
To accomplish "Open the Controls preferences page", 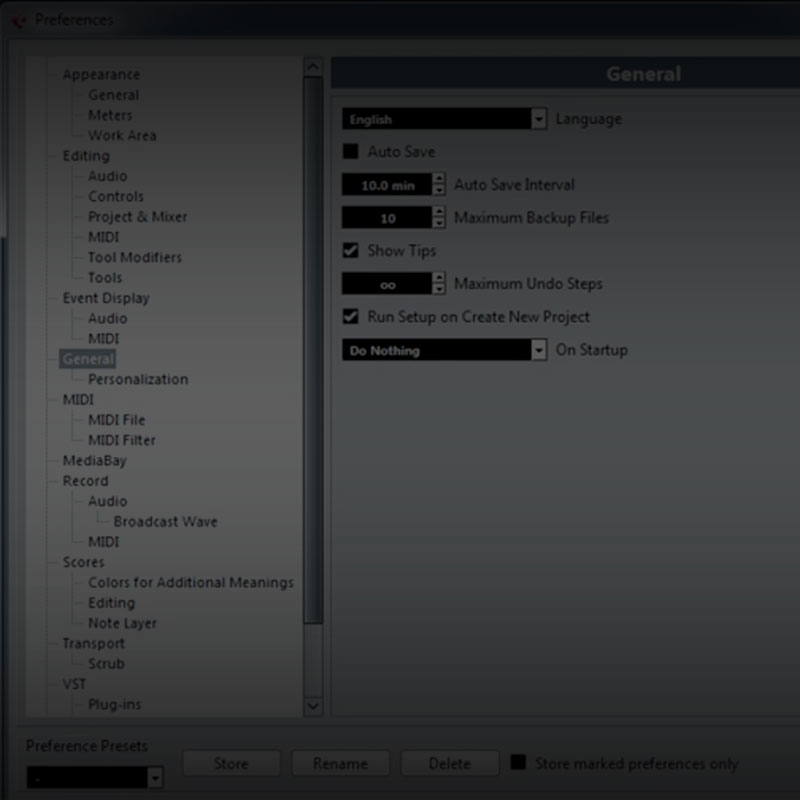I will click(x=116, y=196).
